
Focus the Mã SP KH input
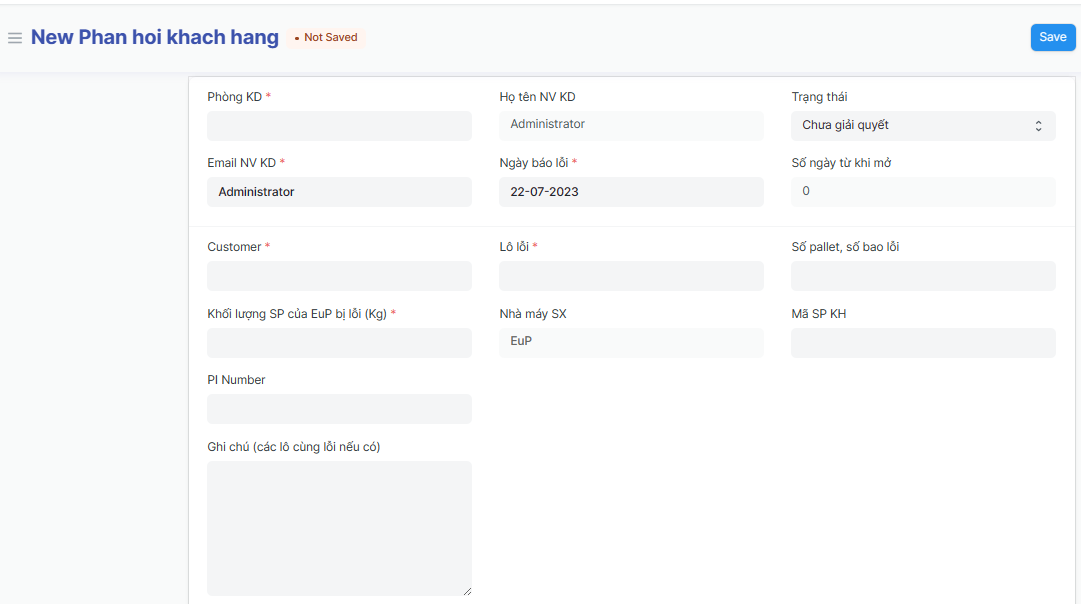922,343
